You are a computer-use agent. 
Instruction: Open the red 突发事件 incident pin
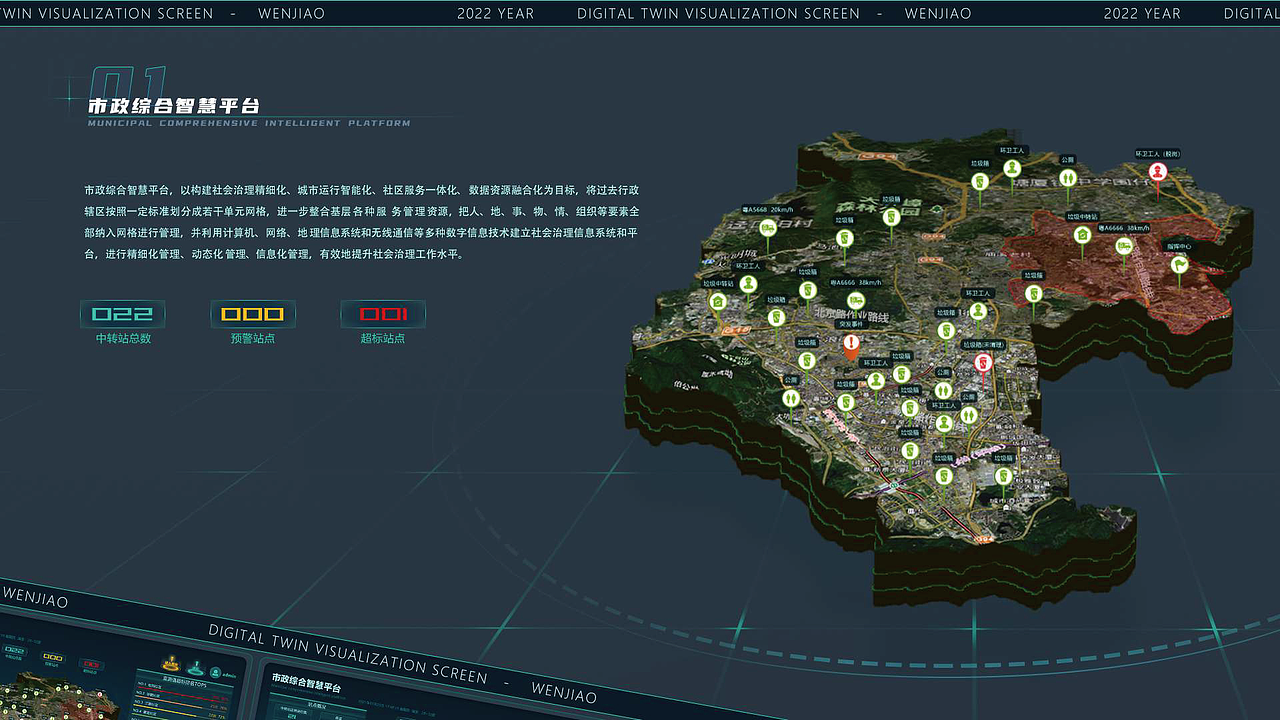851,346
